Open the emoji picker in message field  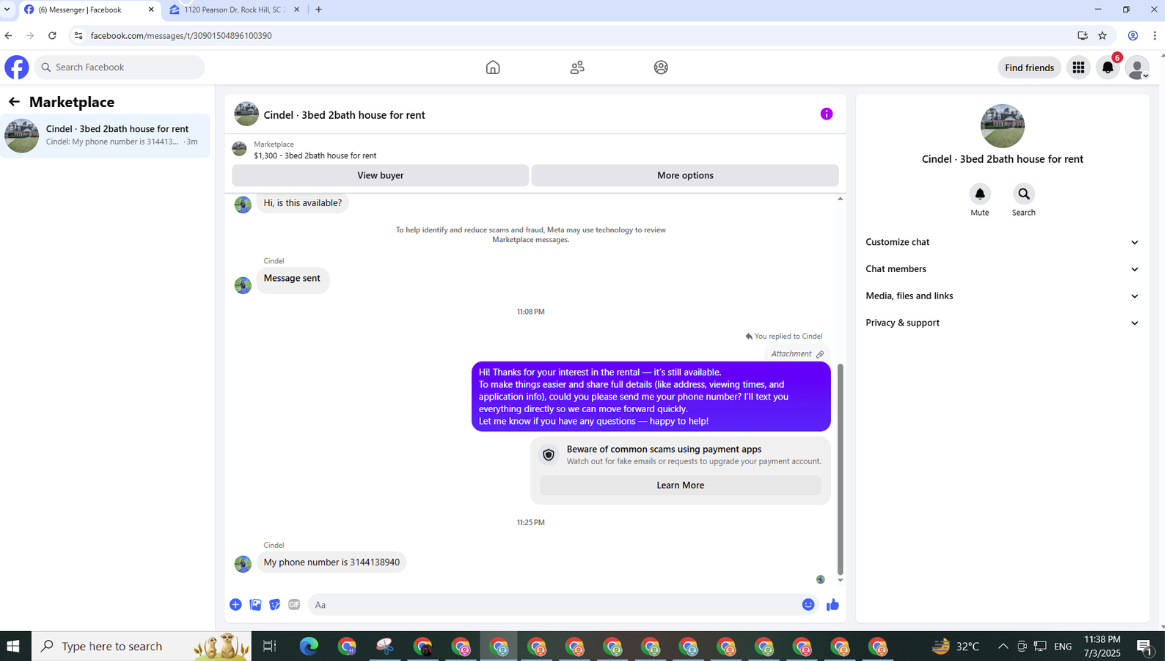[x=808, y=605]
